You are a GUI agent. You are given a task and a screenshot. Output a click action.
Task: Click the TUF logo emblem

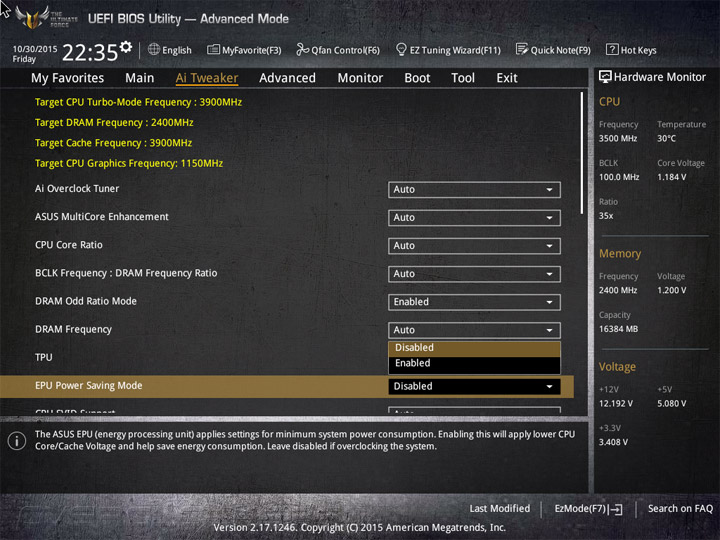pos(32,18)
